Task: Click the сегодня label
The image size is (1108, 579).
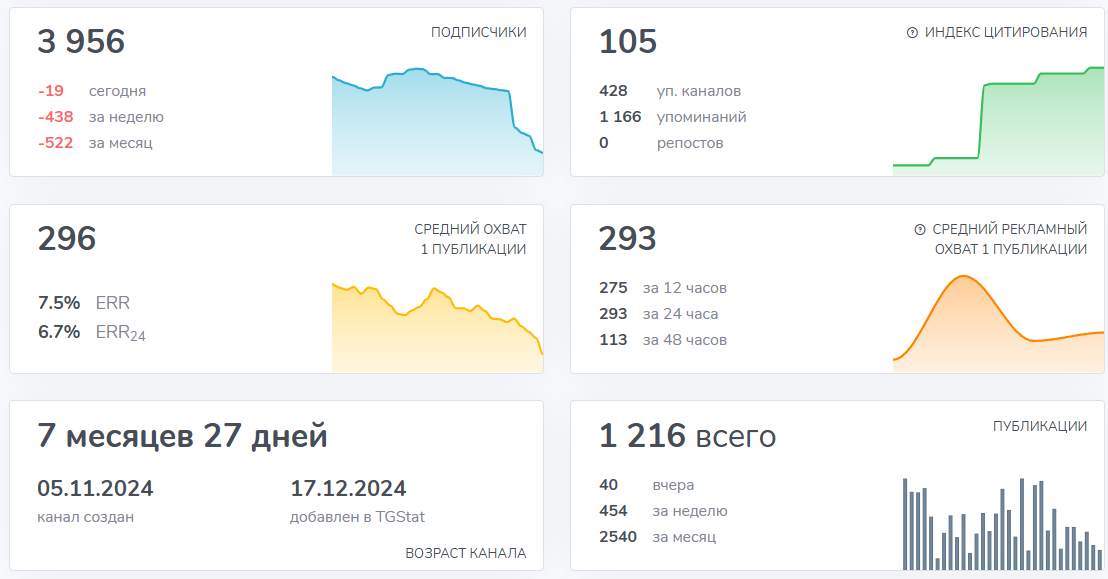Action: click(x=117, y=91)
